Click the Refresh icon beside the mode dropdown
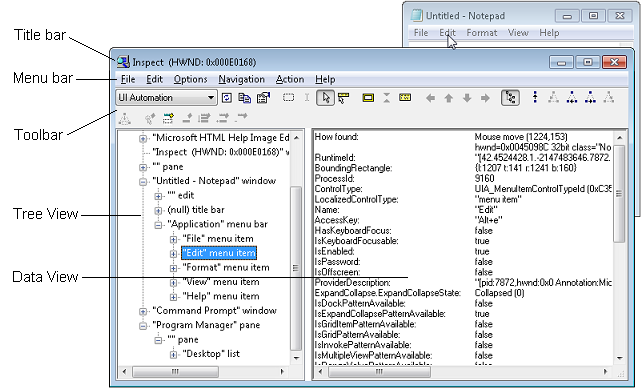Viewport: 642px width, 390px height. click(226, 98)
